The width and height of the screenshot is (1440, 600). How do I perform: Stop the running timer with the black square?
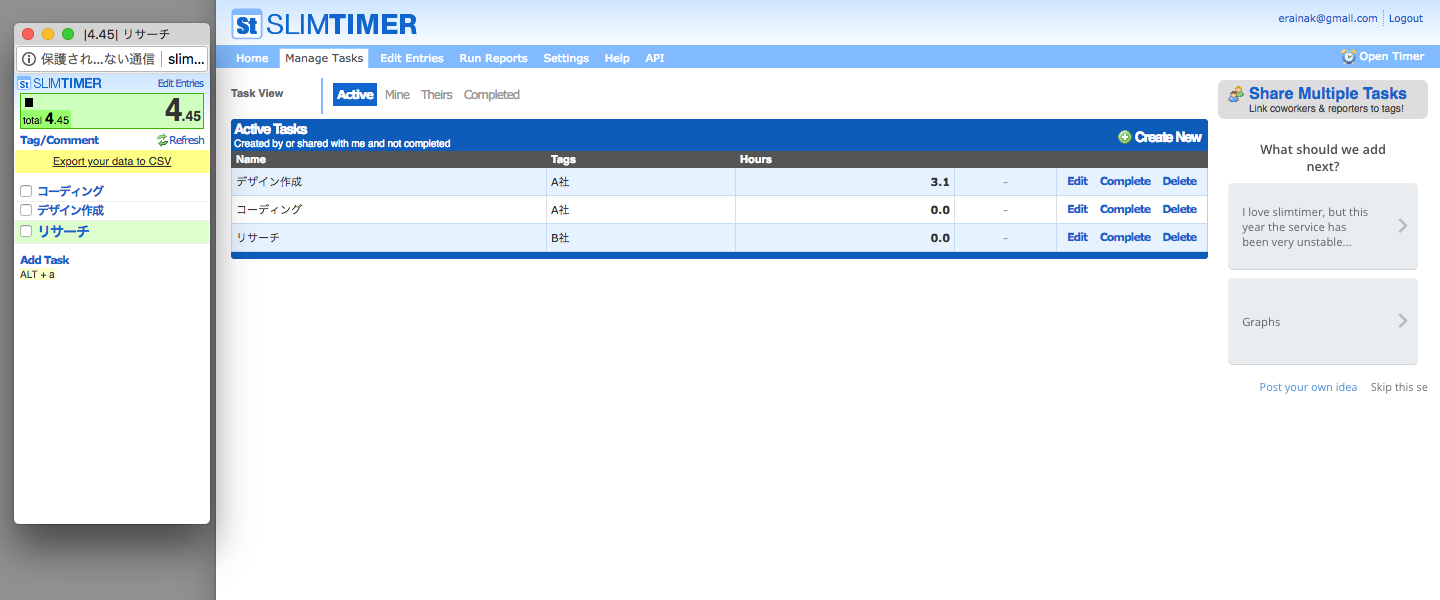pyautogui.click(x=29, y=102)
